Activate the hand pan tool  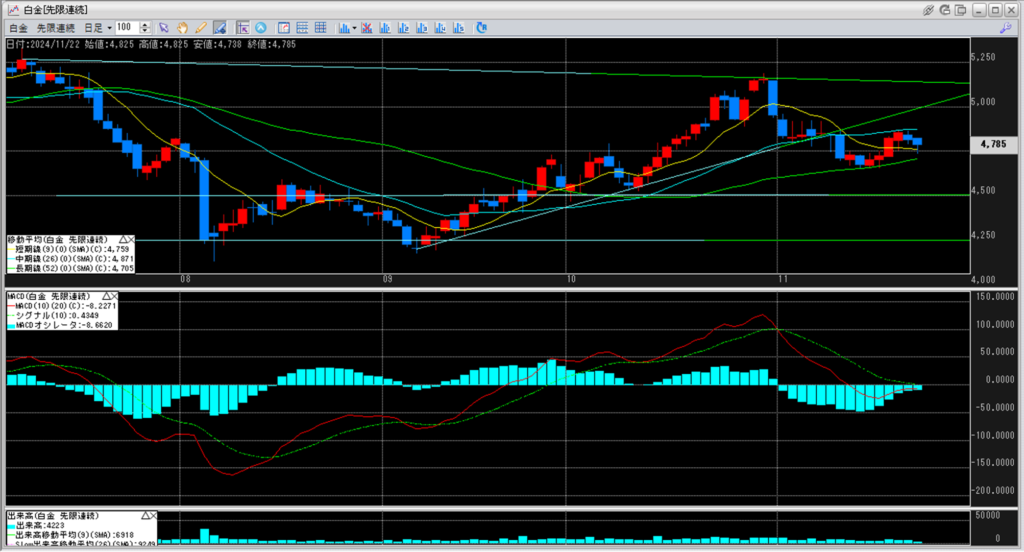(183, 27)
